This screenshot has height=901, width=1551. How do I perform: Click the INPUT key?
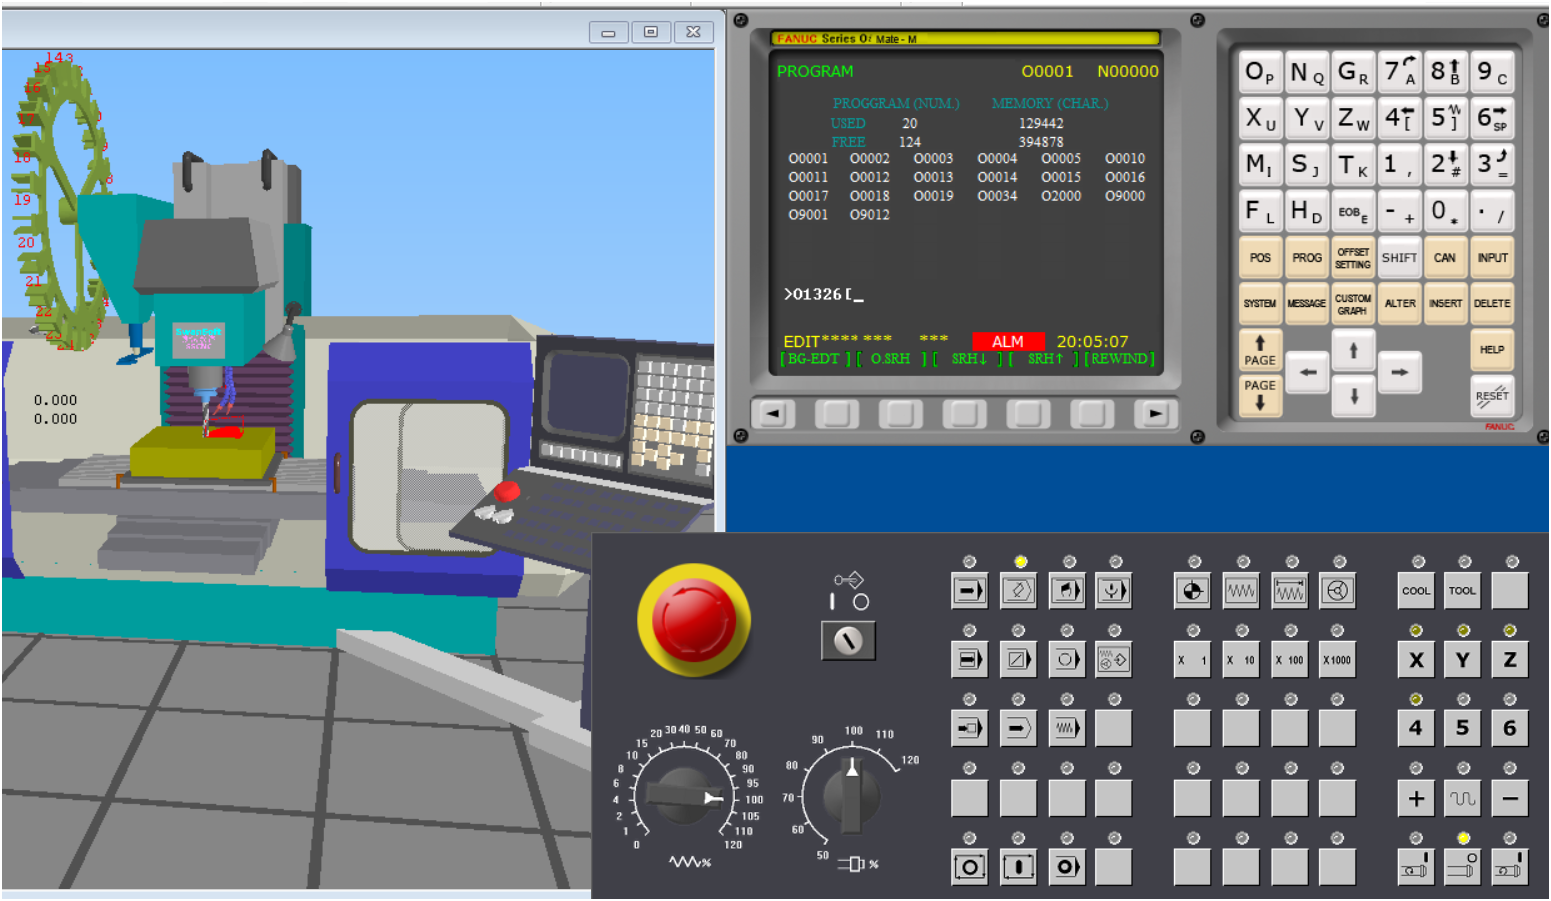tap(1492, 257)
